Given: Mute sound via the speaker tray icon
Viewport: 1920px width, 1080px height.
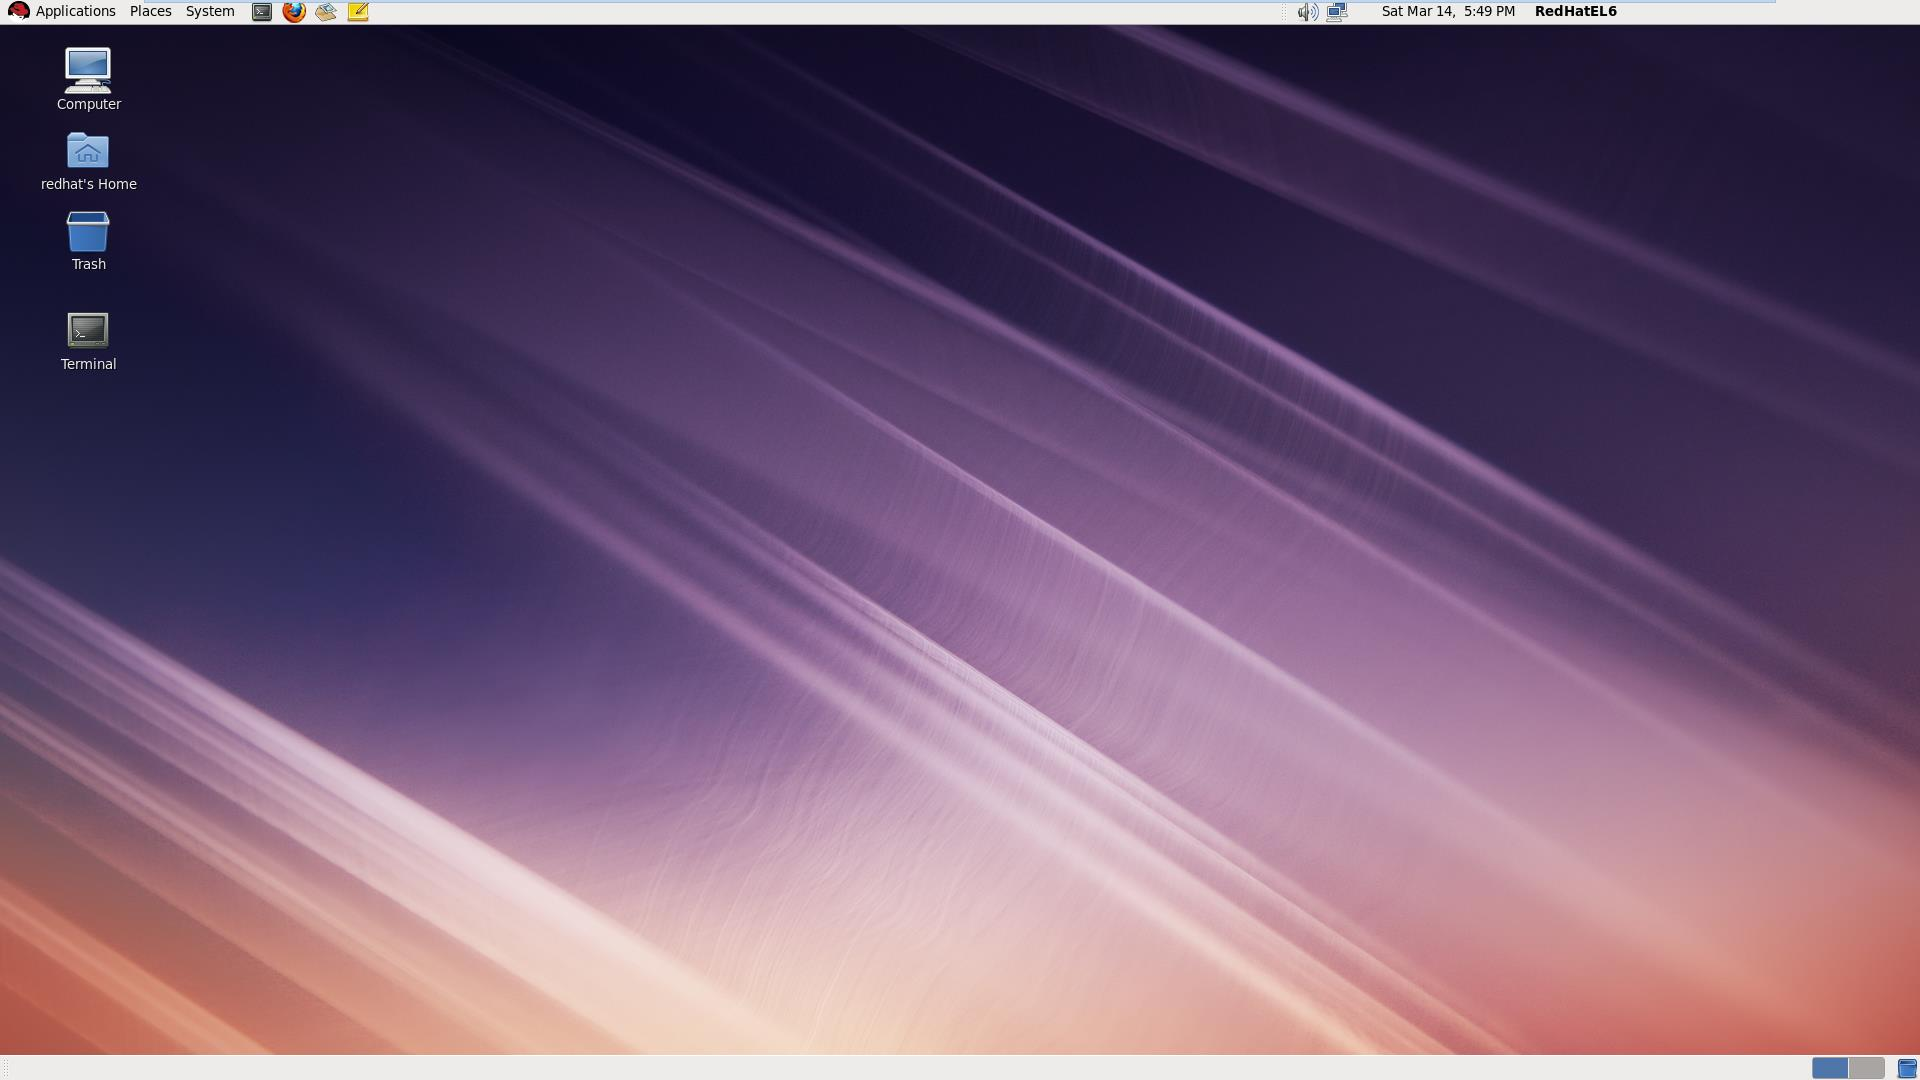Looking at the screenshot, I should (x=1306, y=11).
